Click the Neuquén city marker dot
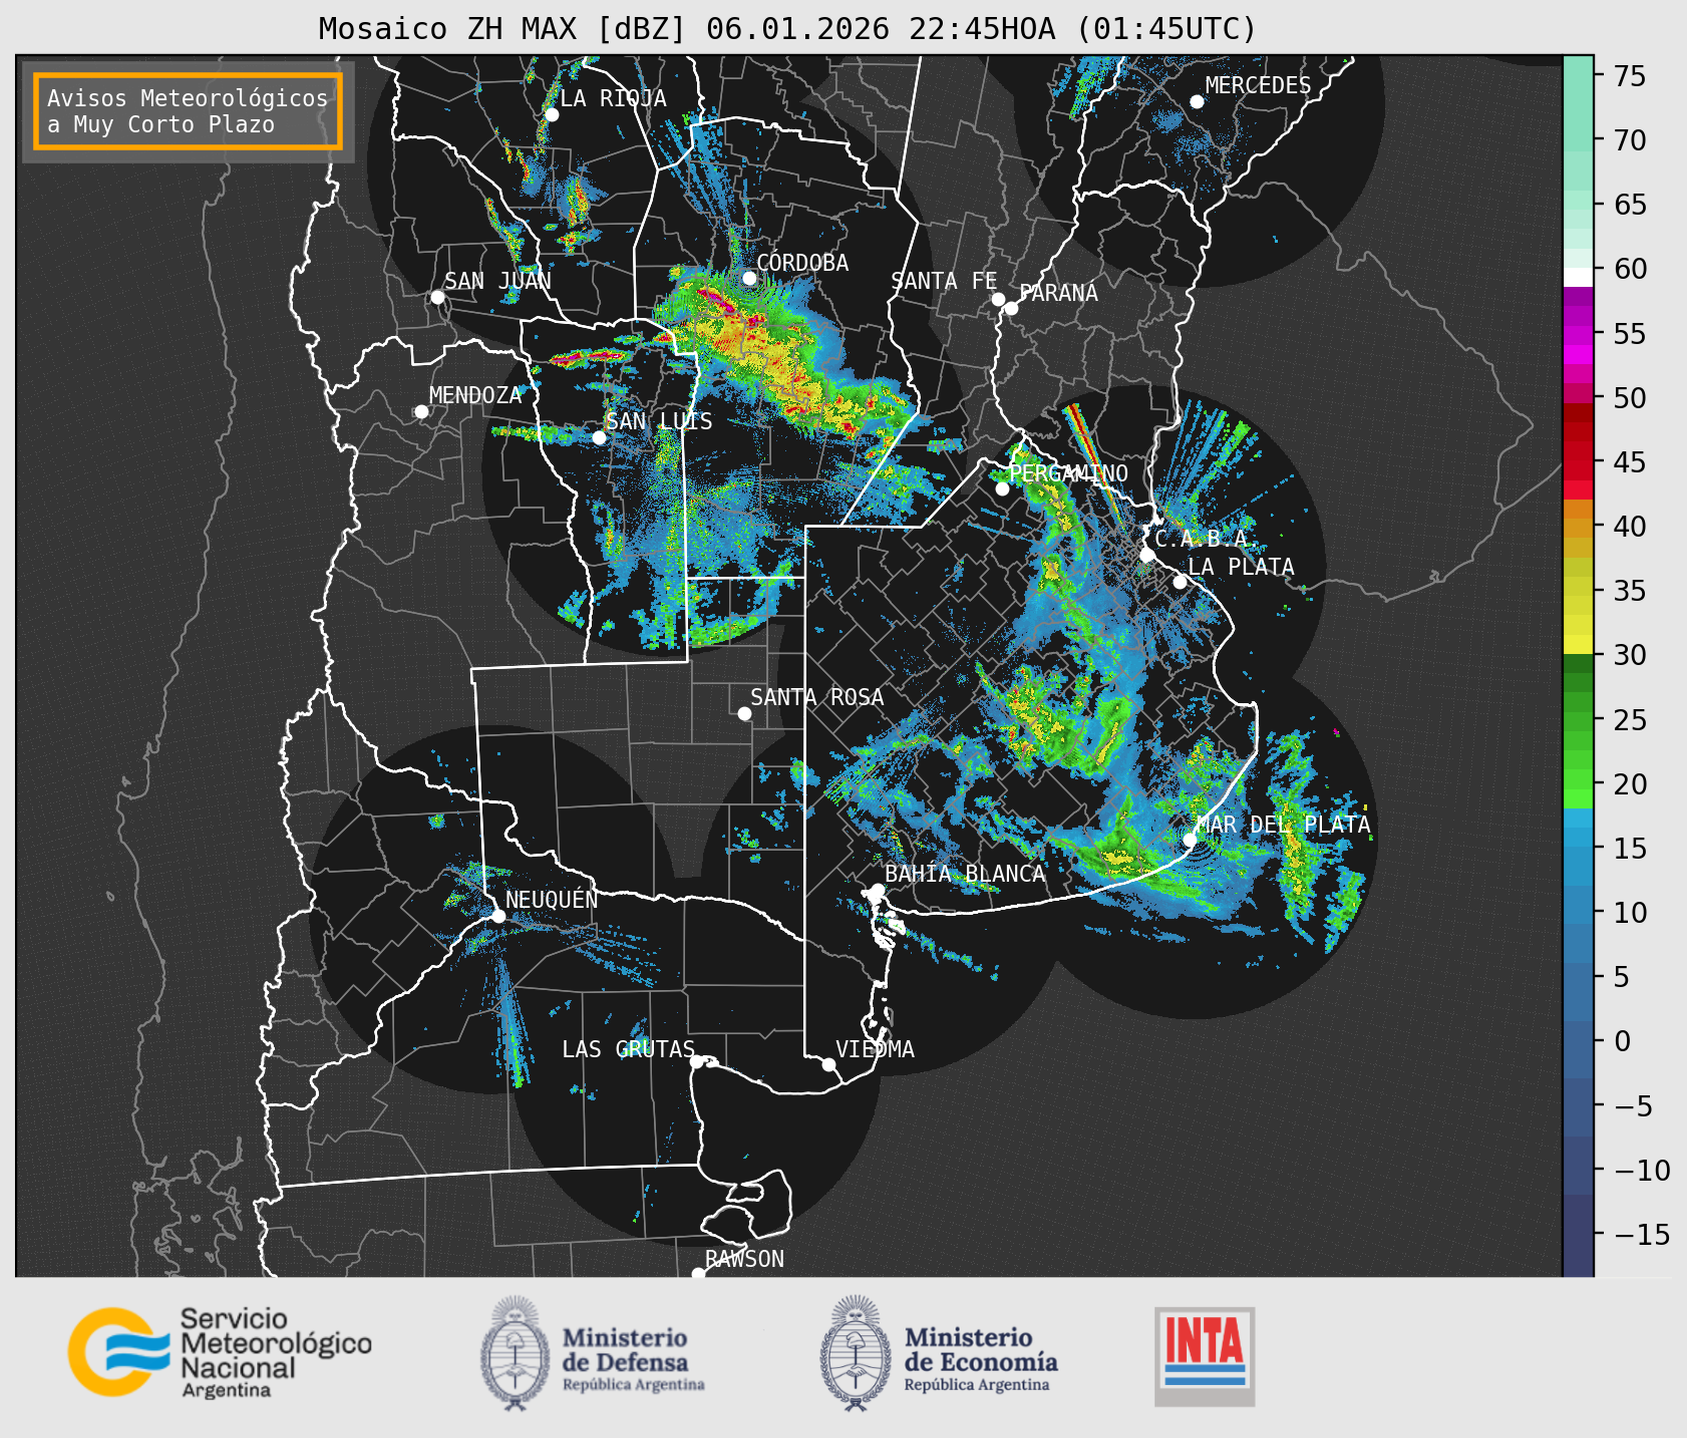 [x=498, y=916]
